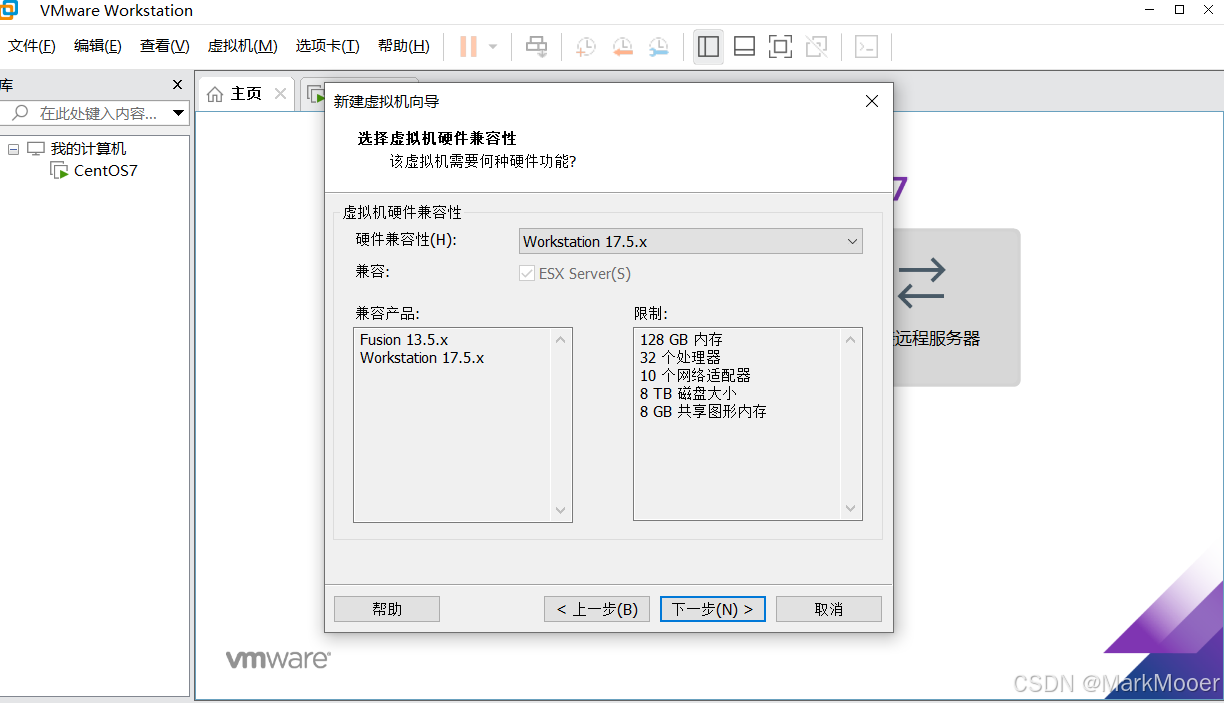Viewport: 1224px width, 703px height.
Task: Click the 帮助 button in the wizard
Action: click(x=387, y=609)
